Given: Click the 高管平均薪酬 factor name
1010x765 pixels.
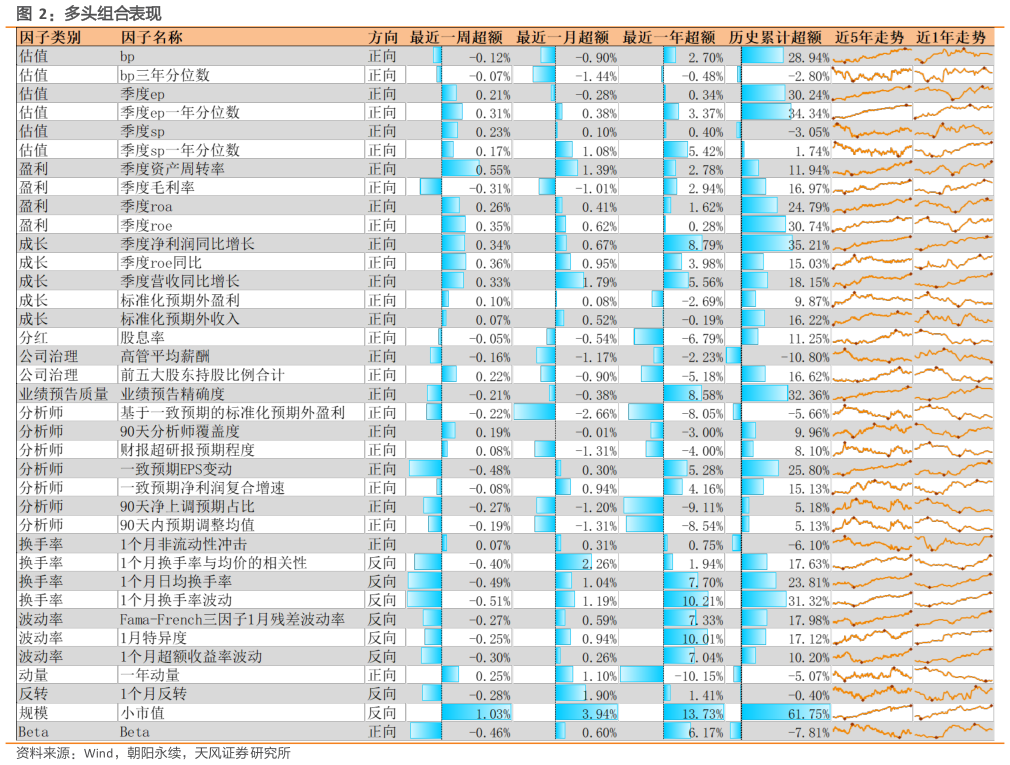Looking at the screenshot, I should click(x=165, y=357).
